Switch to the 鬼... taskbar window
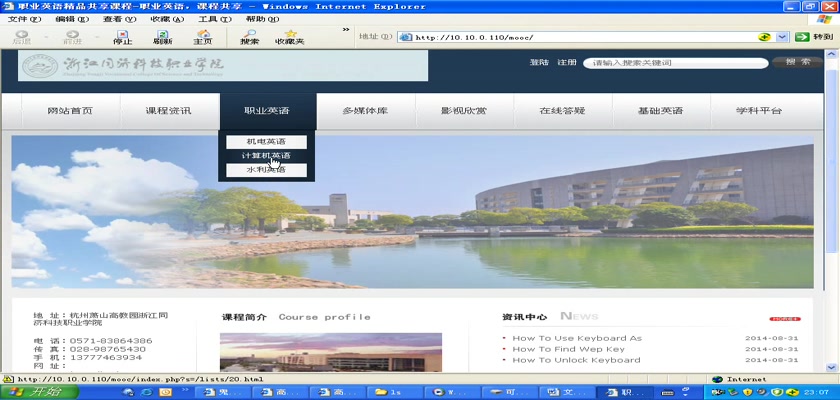The image size is (840, 400). pos(225,393)
